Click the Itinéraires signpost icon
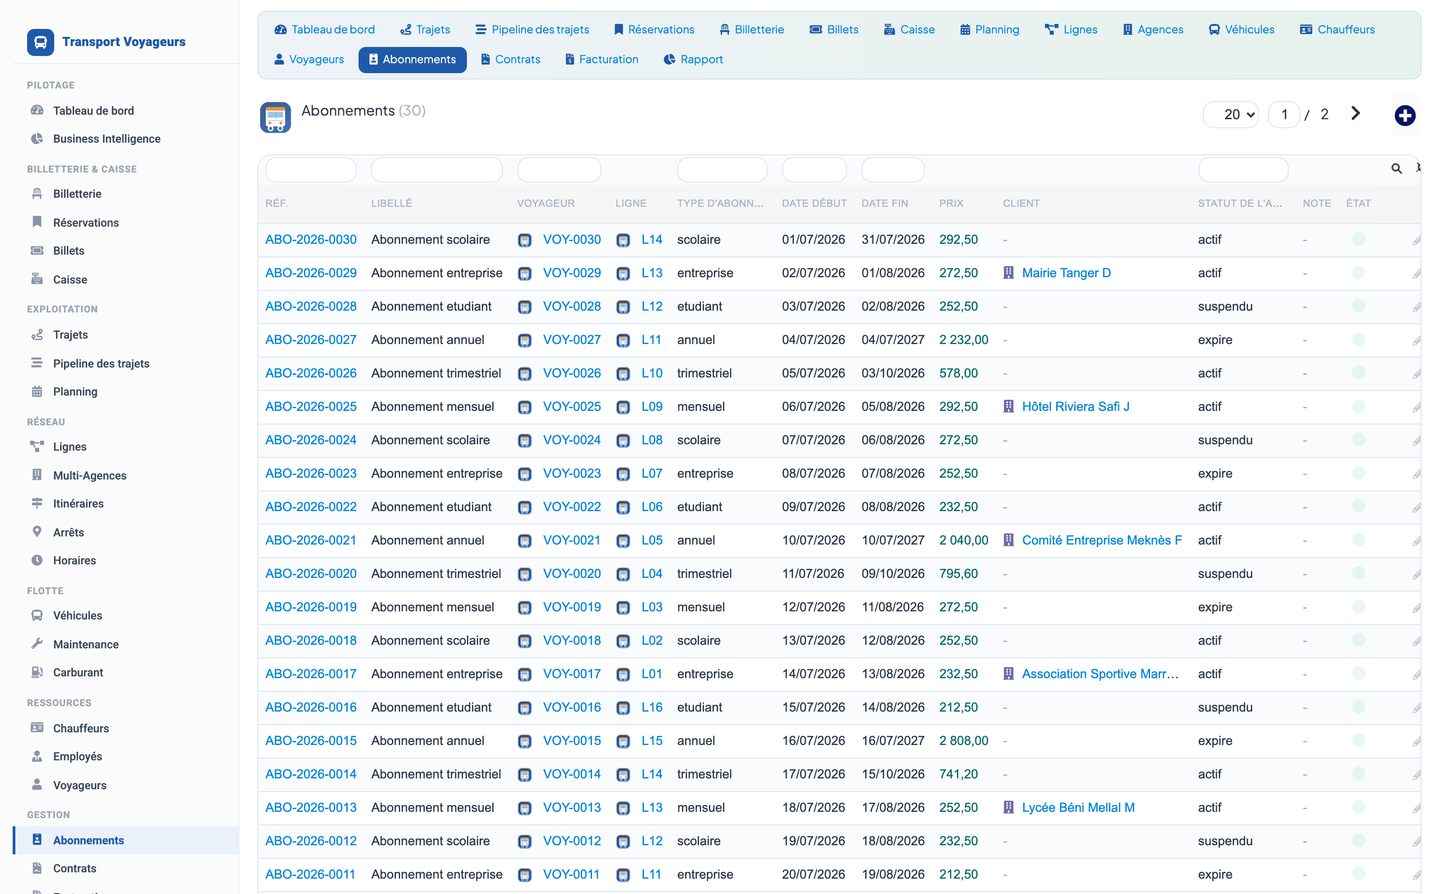 point(37,504)
